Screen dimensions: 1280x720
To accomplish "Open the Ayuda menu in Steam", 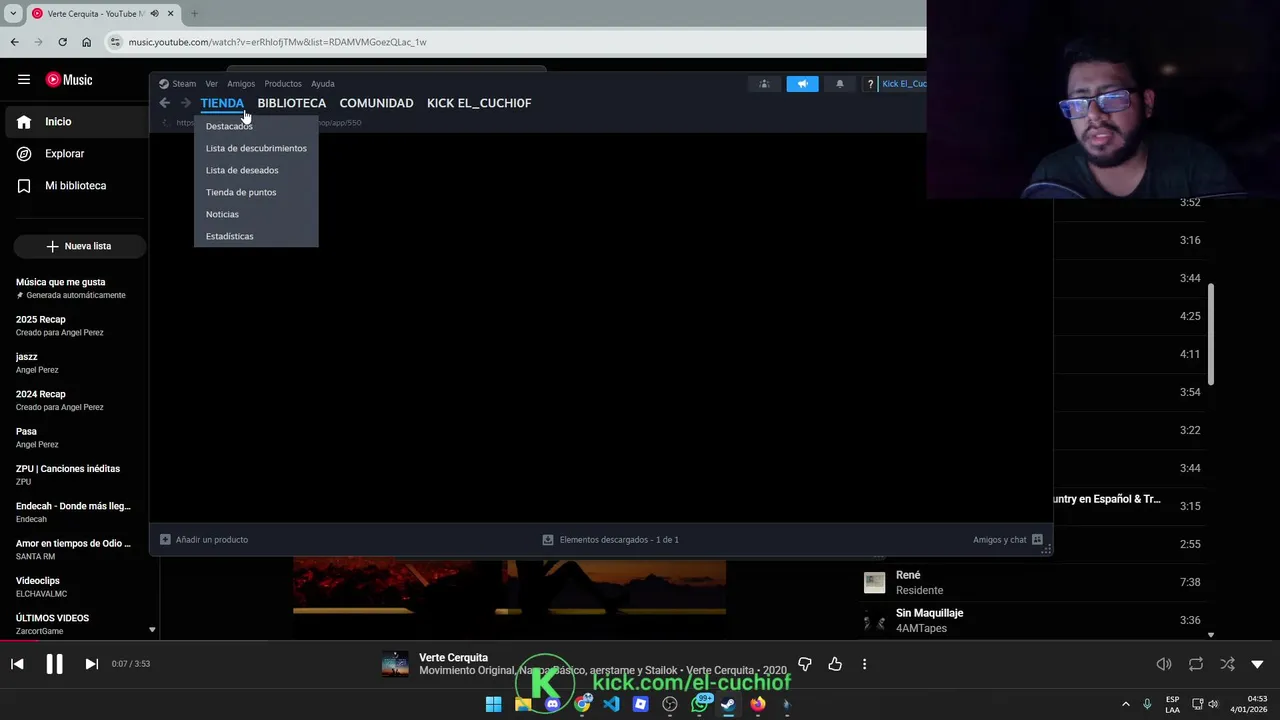I will (x=322, y=84).
